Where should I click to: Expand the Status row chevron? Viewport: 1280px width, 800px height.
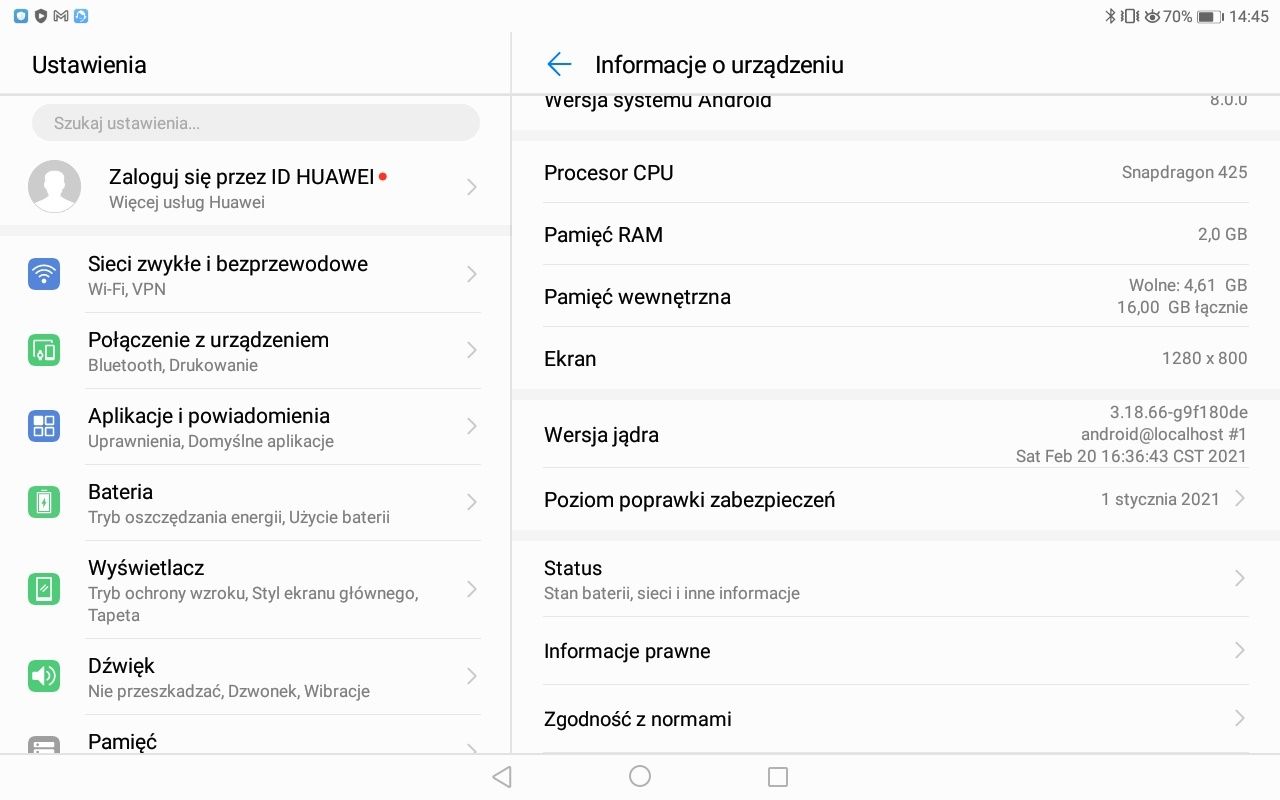1239,578
